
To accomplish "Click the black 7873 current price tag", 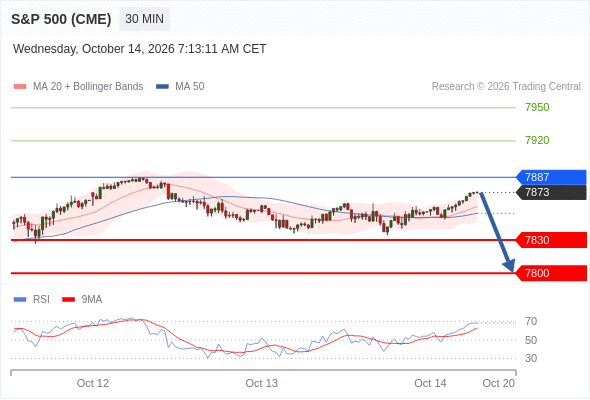I will (551, 192).
